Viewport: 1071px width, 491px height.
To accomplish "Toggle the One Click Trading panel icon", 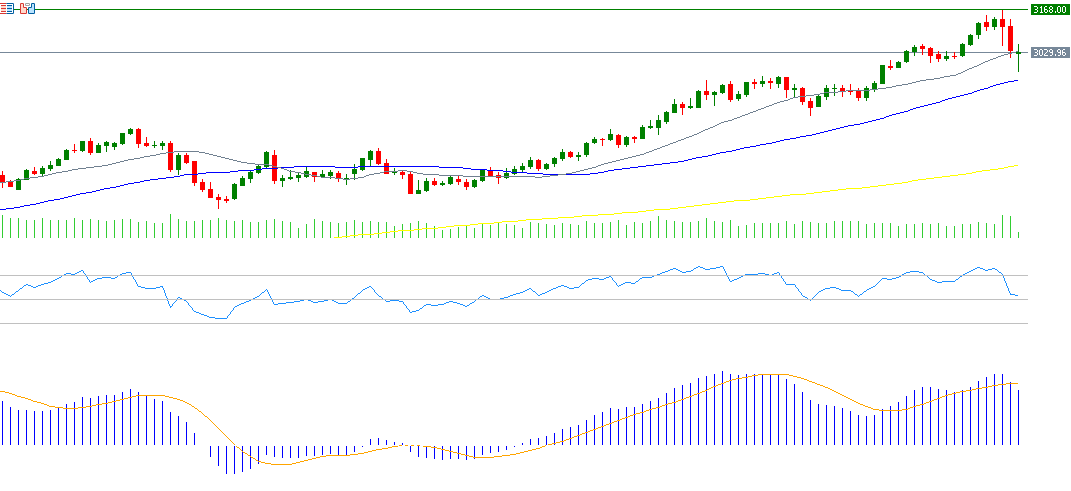I will click(26, 8).
